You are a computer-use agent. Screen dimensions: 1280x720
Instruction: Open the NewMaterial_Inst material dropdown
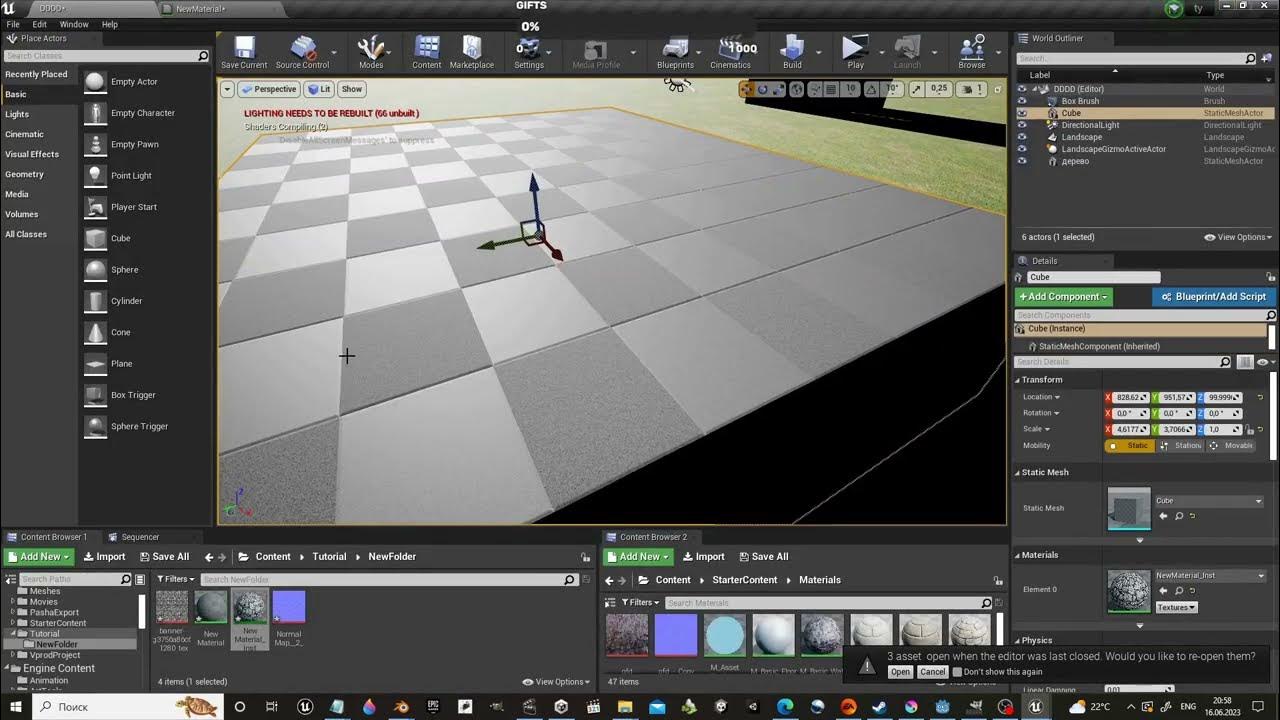[x=1210, y=576]
